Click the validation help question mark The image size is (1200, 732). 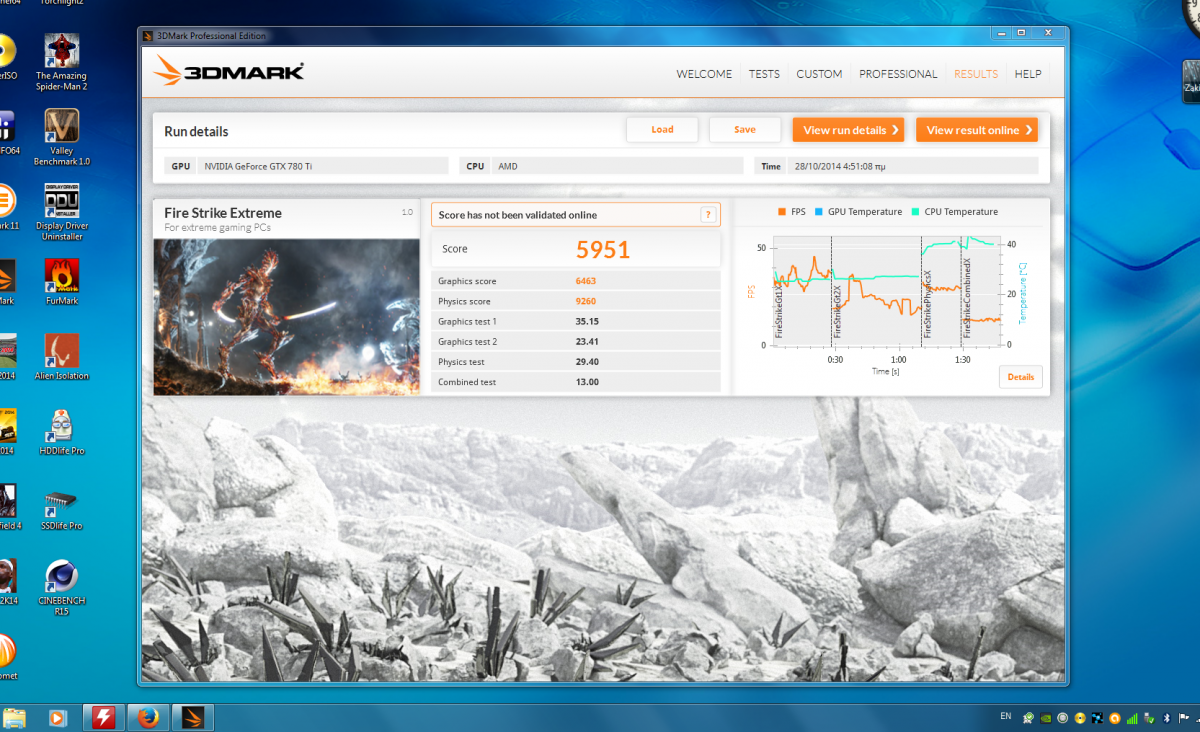click(707, 214)
